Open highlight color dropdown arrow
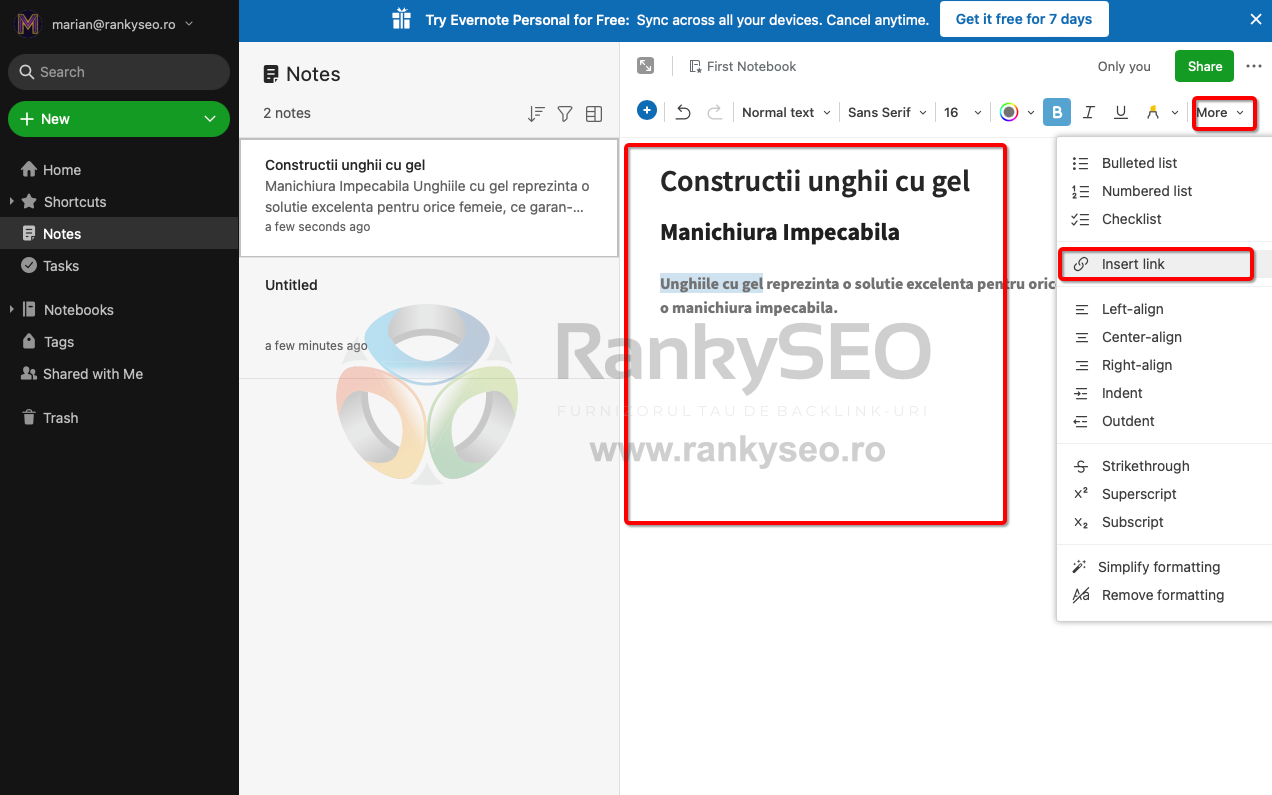 1175,113
